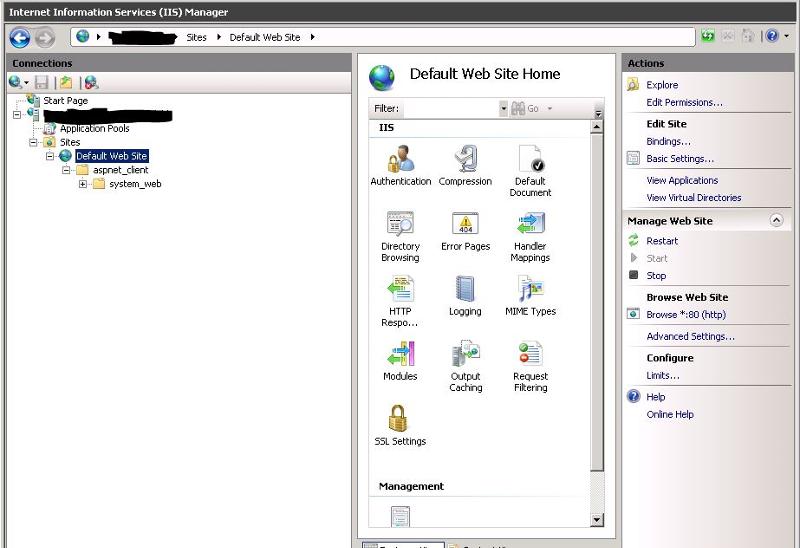Click the Forward navigation arrow button

point(45,38)
